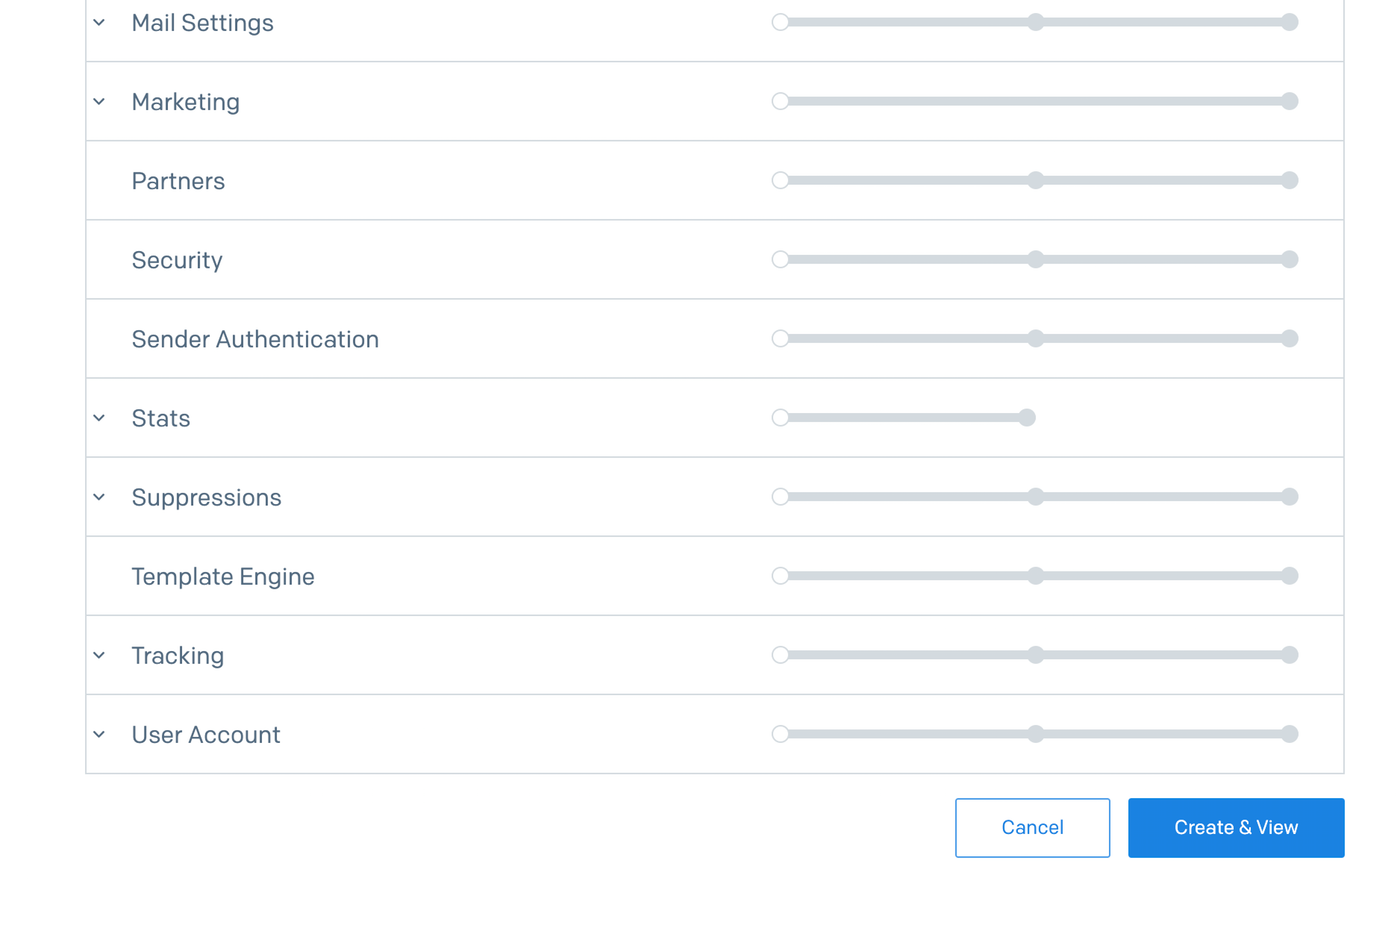This screenshot has height=925, width=1400.
Task: Set User Account slider to middle position
Action: pyautogui.click(x=1036, y=734)
